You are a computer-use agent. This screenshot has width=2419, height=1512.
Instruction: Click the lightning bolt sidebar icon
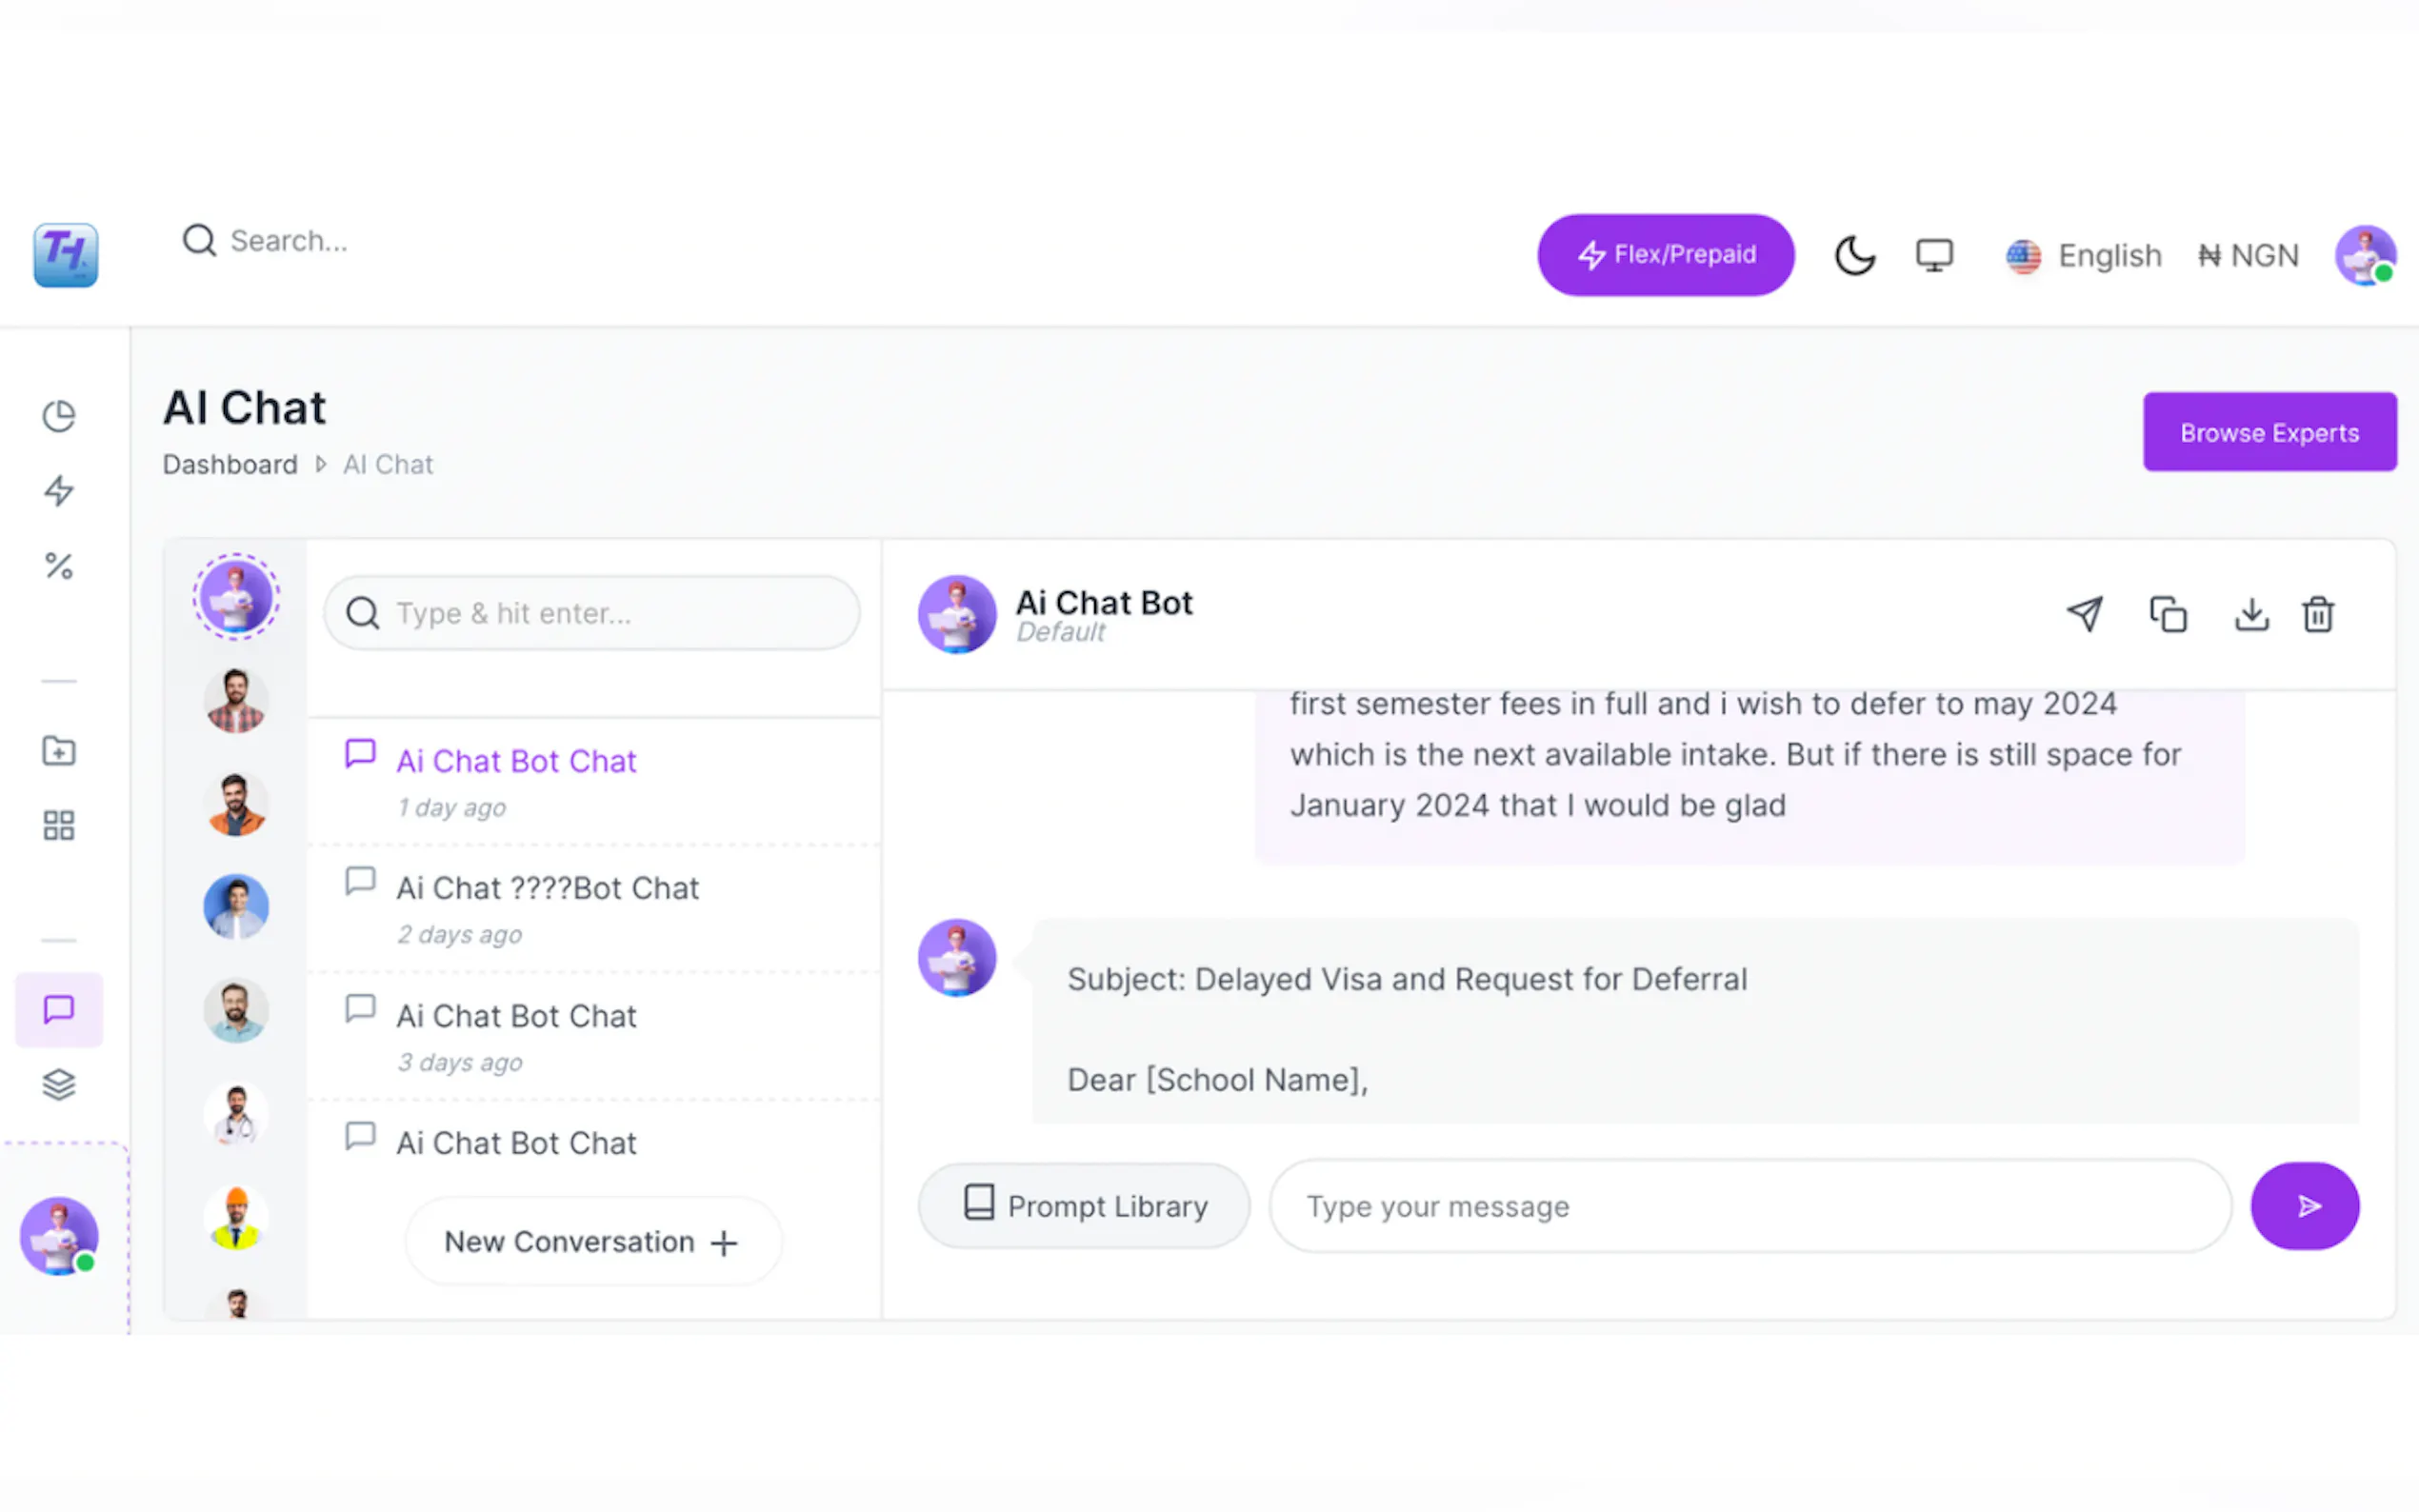(x=59, y=491)
